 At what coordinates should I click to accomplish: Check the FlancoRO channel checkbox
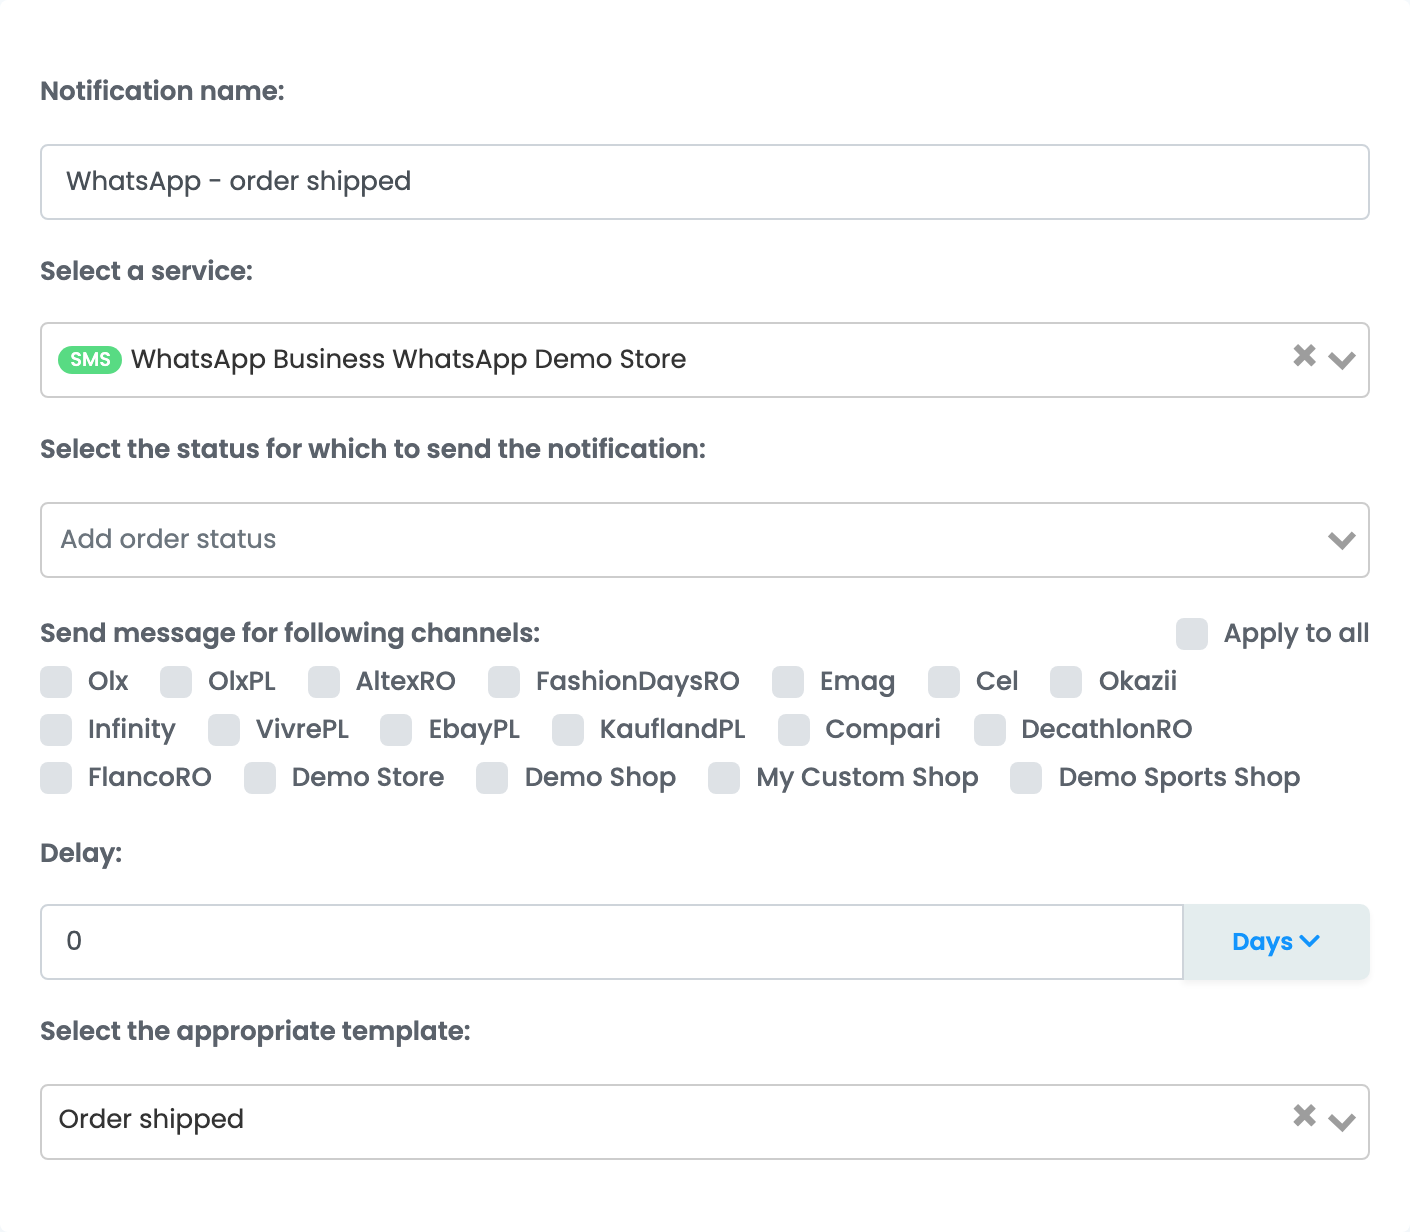(x=56, y=778)
